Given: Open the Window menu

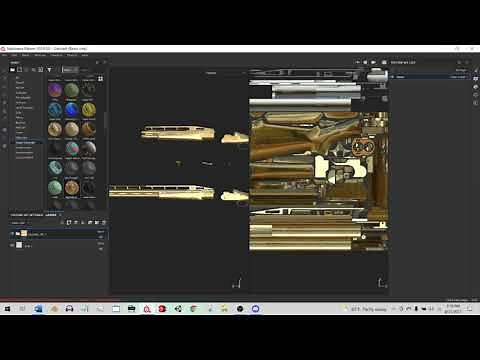Looking at the screenshot, I should (x=40, y=55).
